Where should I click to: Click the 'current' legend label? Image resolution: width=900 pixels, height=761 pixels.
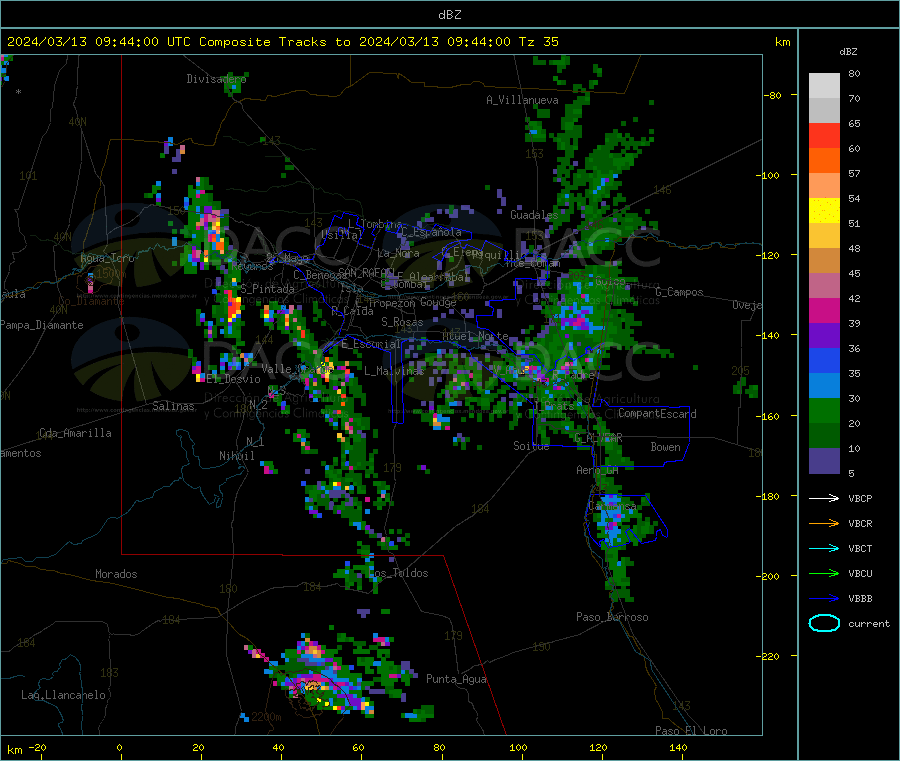869,623
